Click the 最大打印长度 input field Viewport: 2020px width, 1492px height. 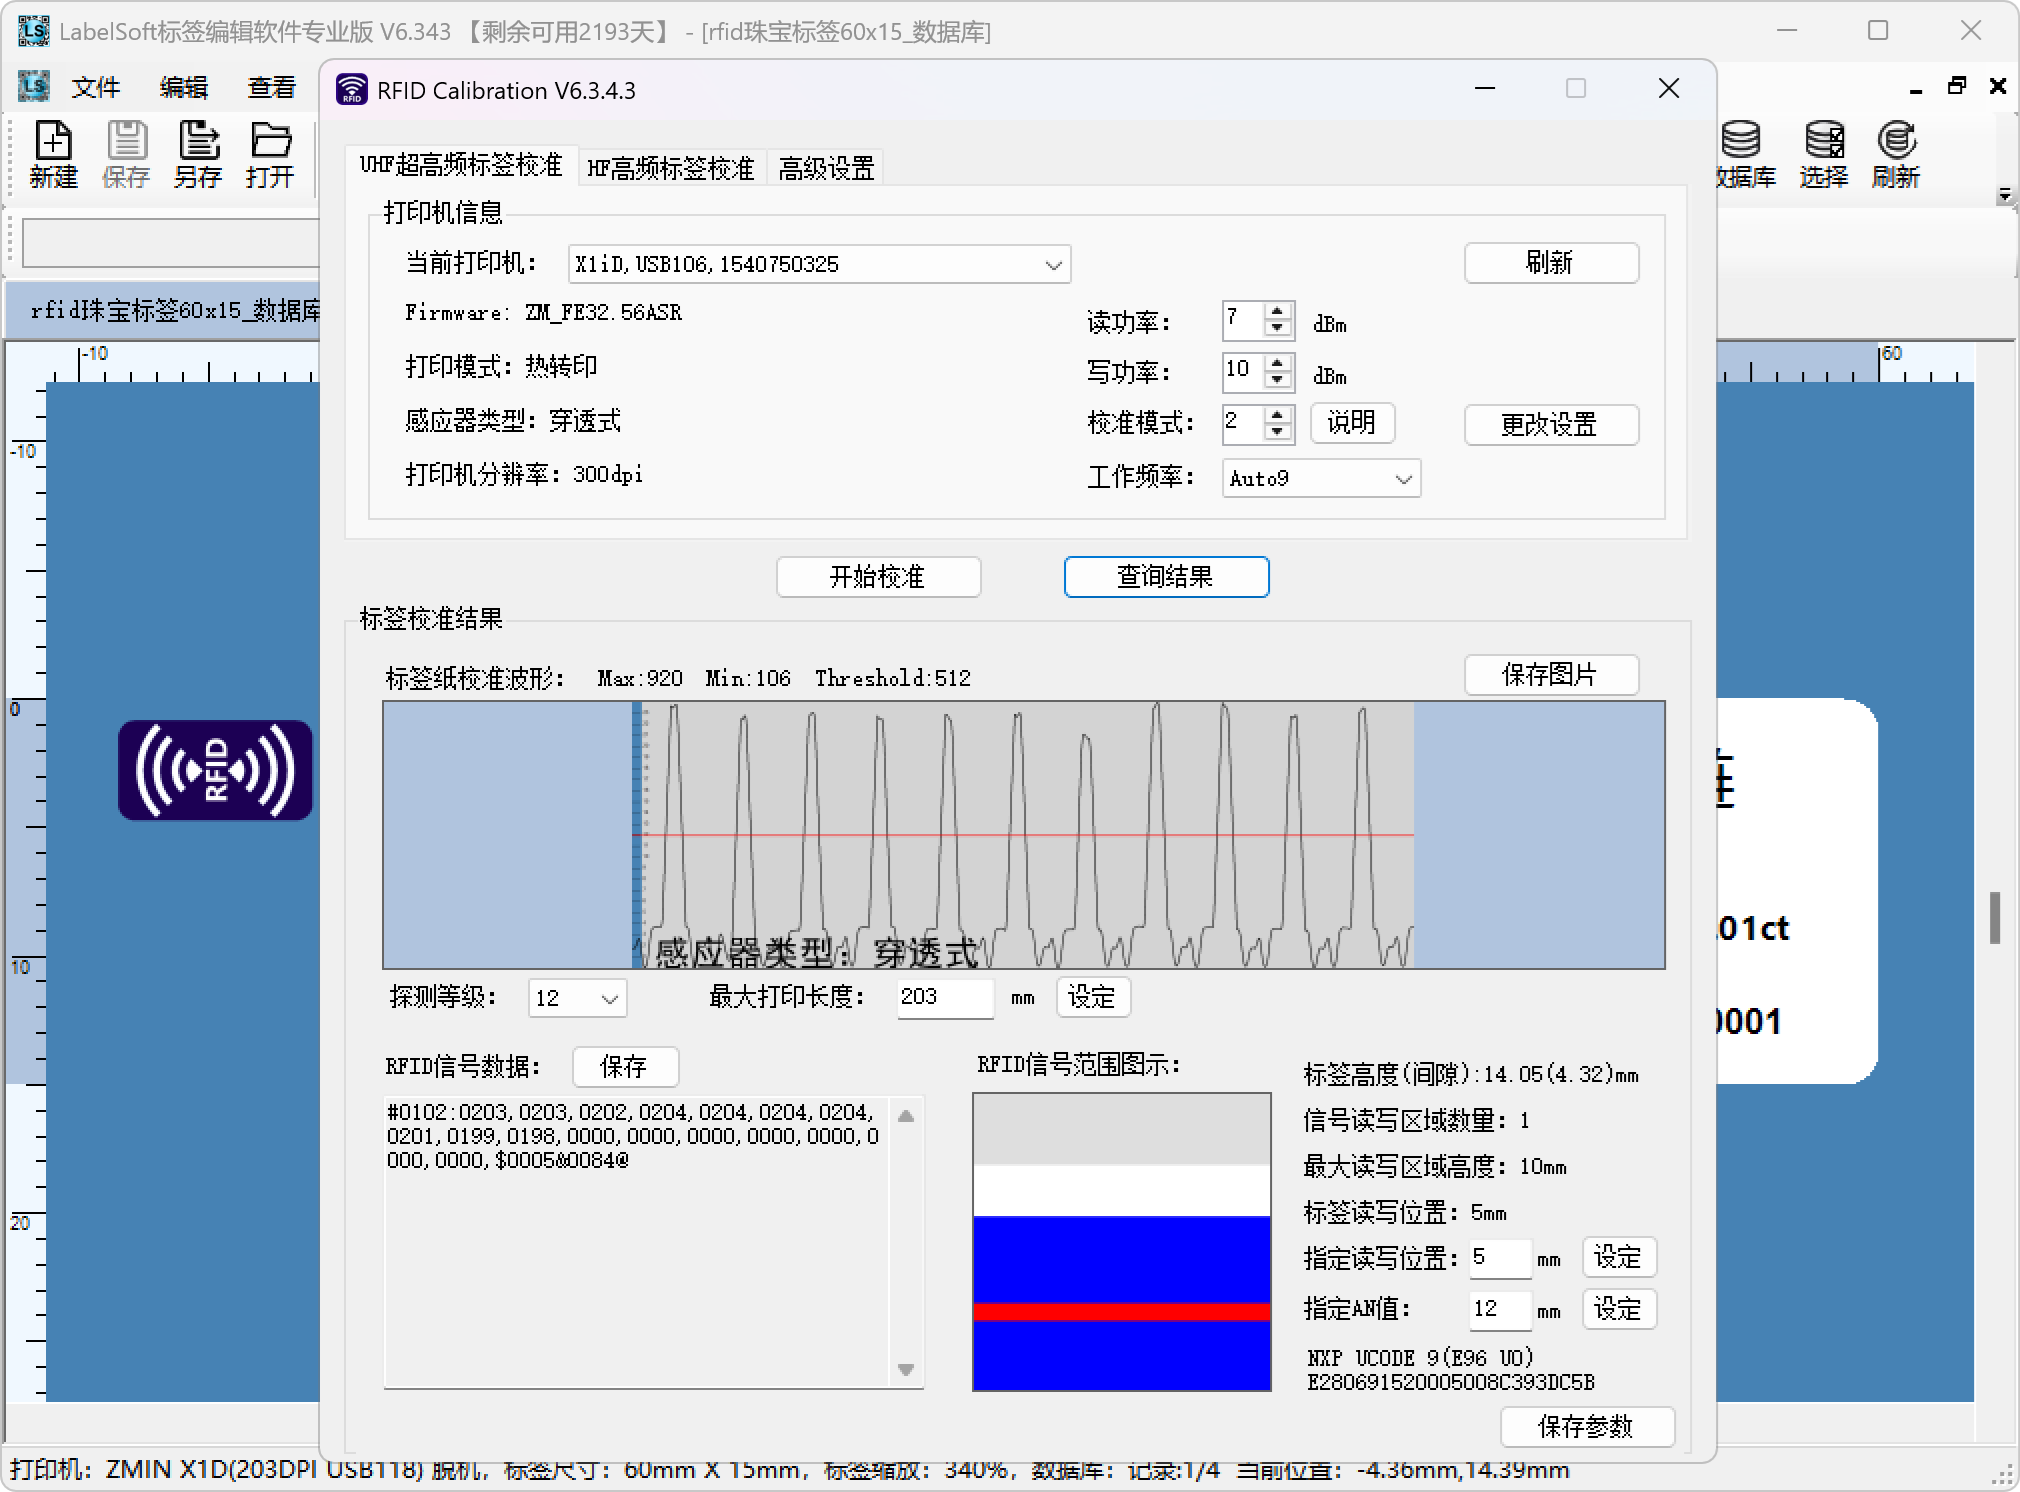pos(945,998)
